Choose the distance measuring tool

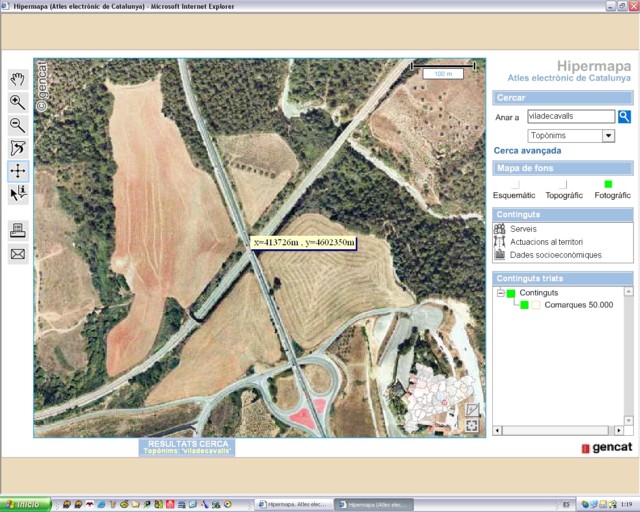pyautogui.click(x=18, y=148)
